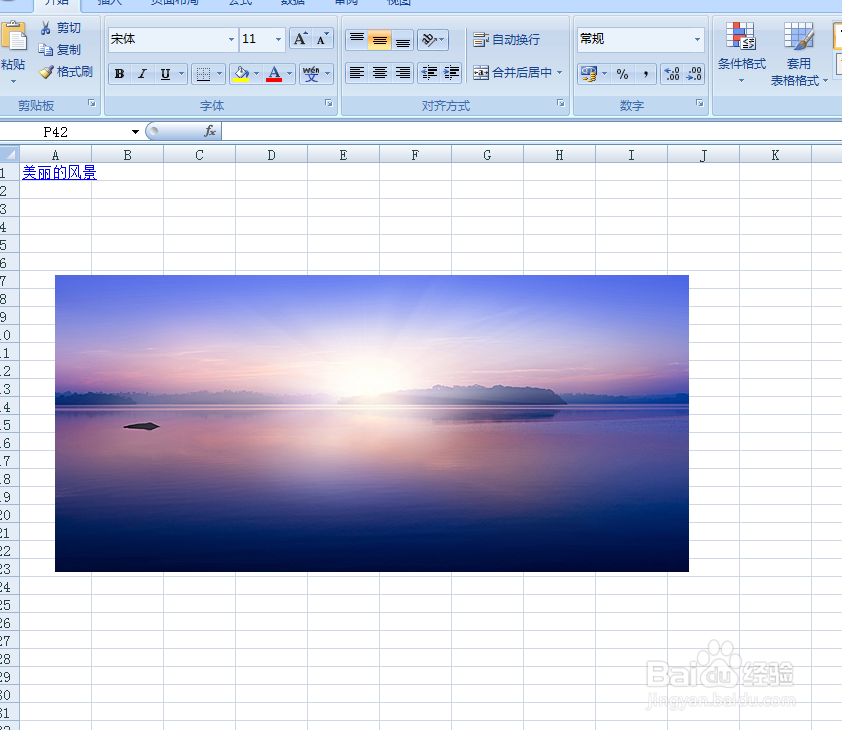
Task: Select column B header
Action: [127, 155]
